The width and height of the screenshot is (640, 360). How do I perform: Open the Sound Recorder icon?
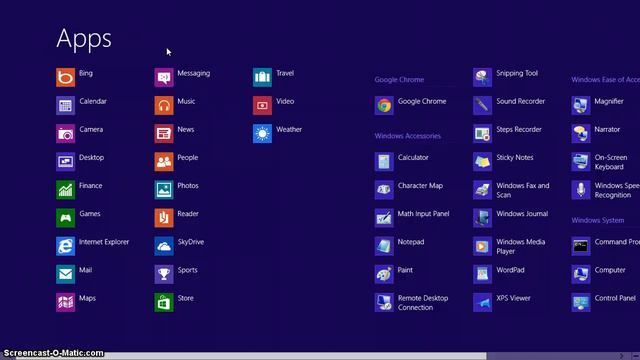point(482,106)
